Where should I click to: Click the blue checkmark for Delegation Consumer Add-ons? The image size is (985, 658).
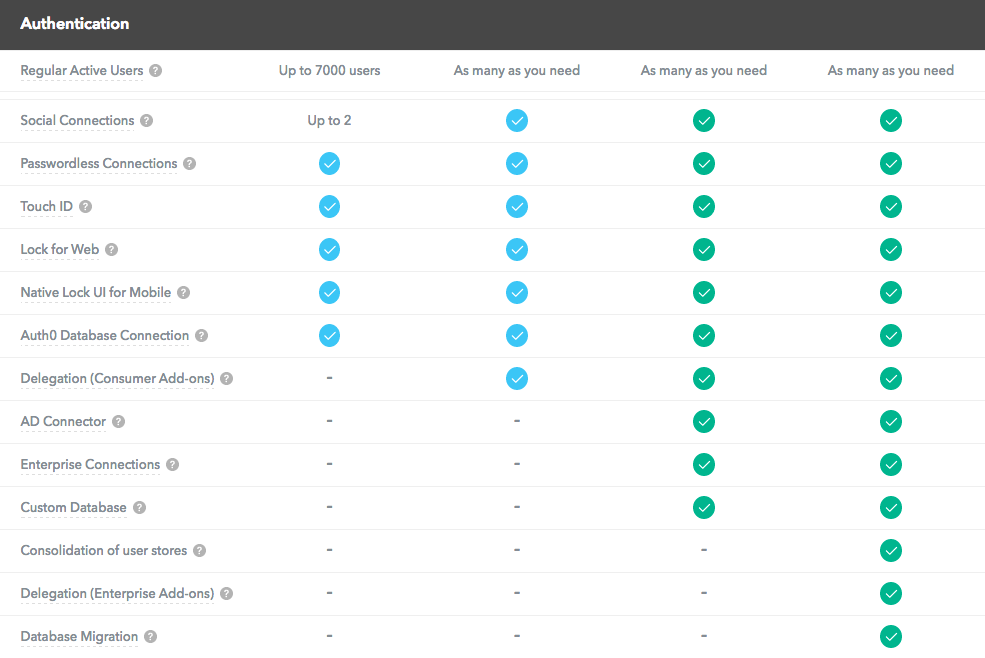(x=517, y=379)
